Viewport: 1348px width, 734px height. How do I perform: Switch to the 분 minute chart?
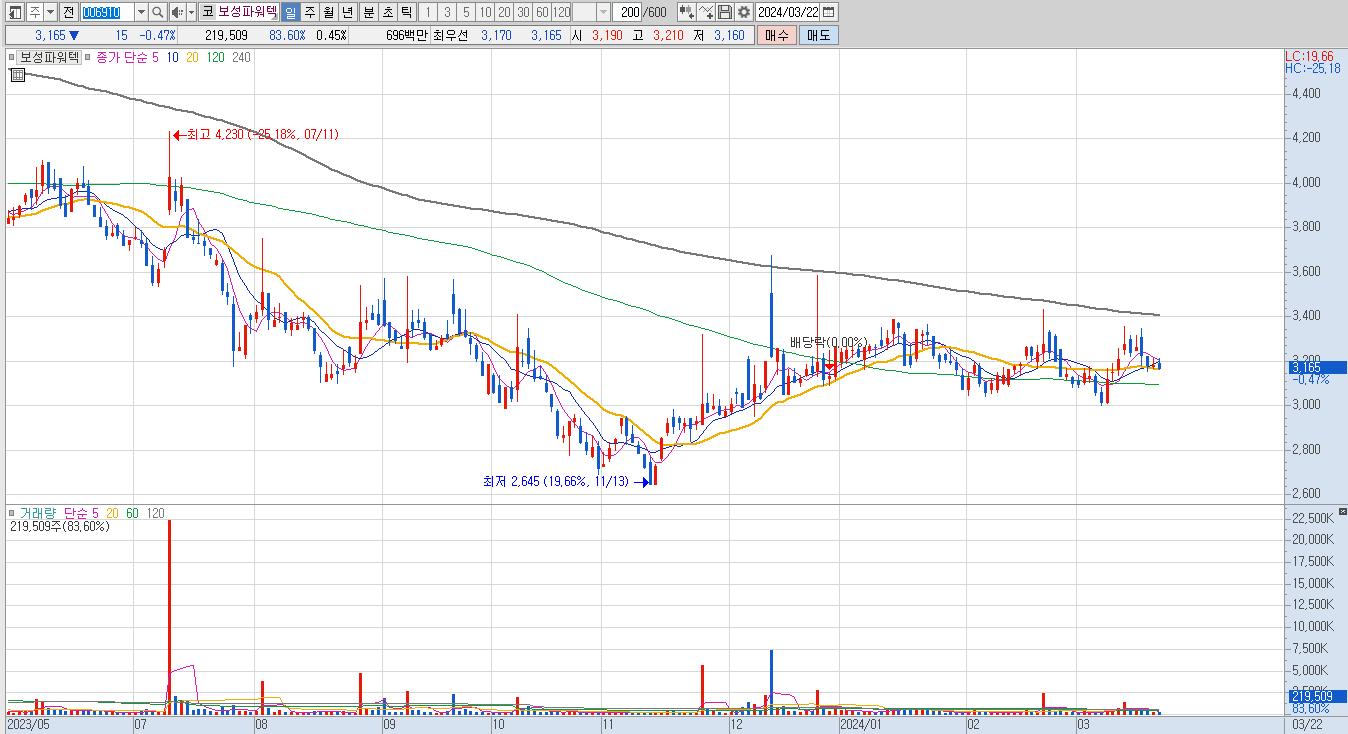tap(368, 12)
